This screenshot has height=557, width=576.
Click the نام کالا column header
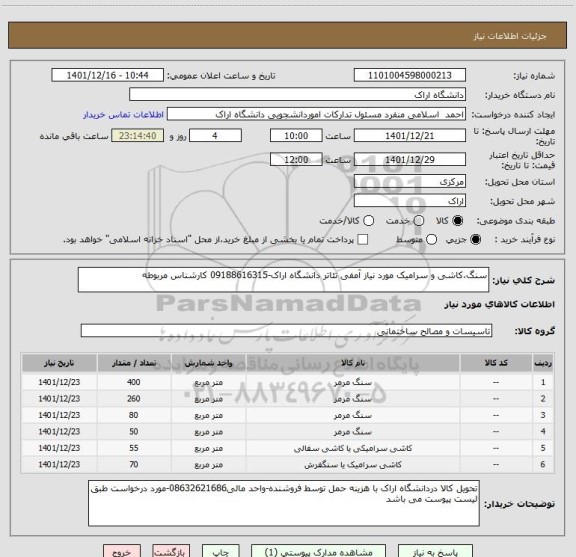(x=353, y=363)
